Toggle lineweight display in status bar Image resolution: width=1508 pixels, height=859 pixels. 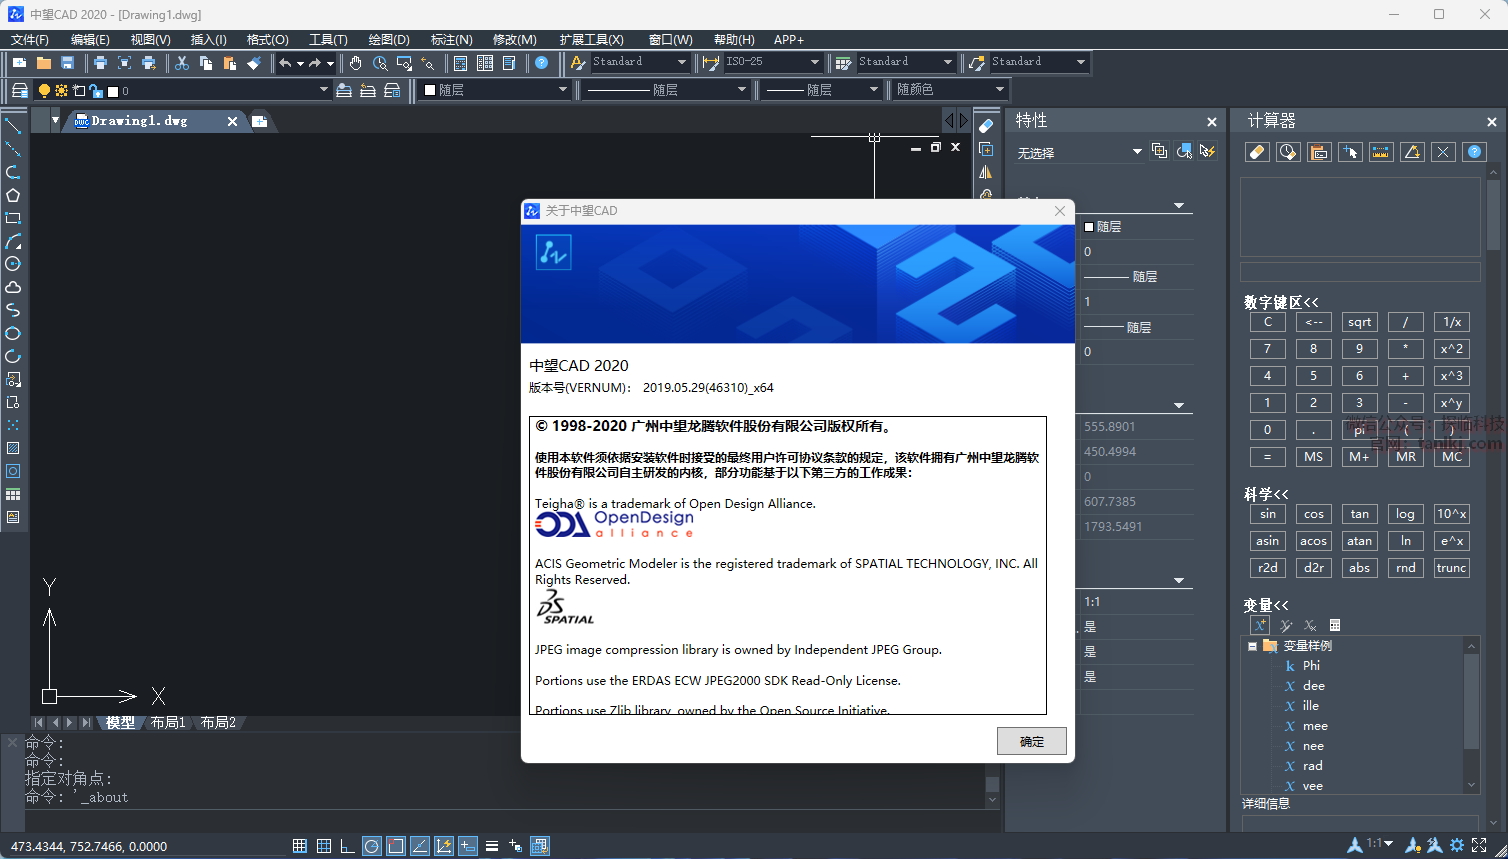[x=492, y=846]
